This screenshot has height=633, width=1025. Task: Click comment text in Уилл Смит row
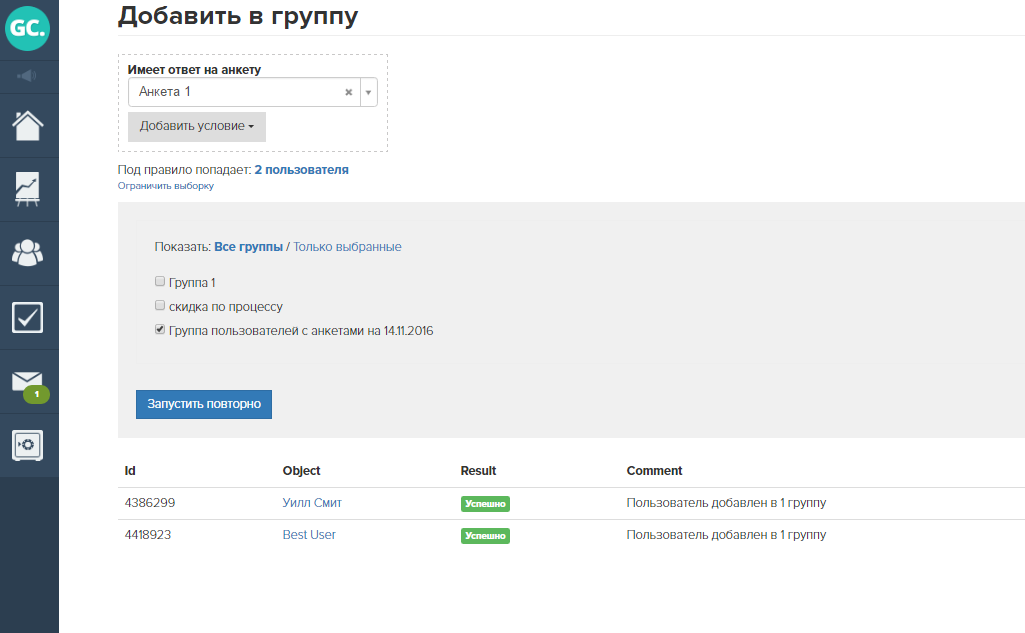click(726, 503)
